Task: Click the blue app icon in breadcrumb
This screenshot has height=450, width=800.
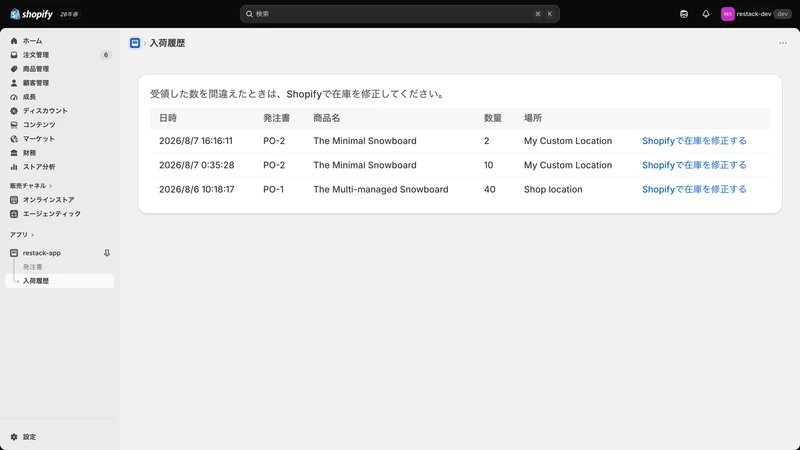Action: (x=135, y=43)
